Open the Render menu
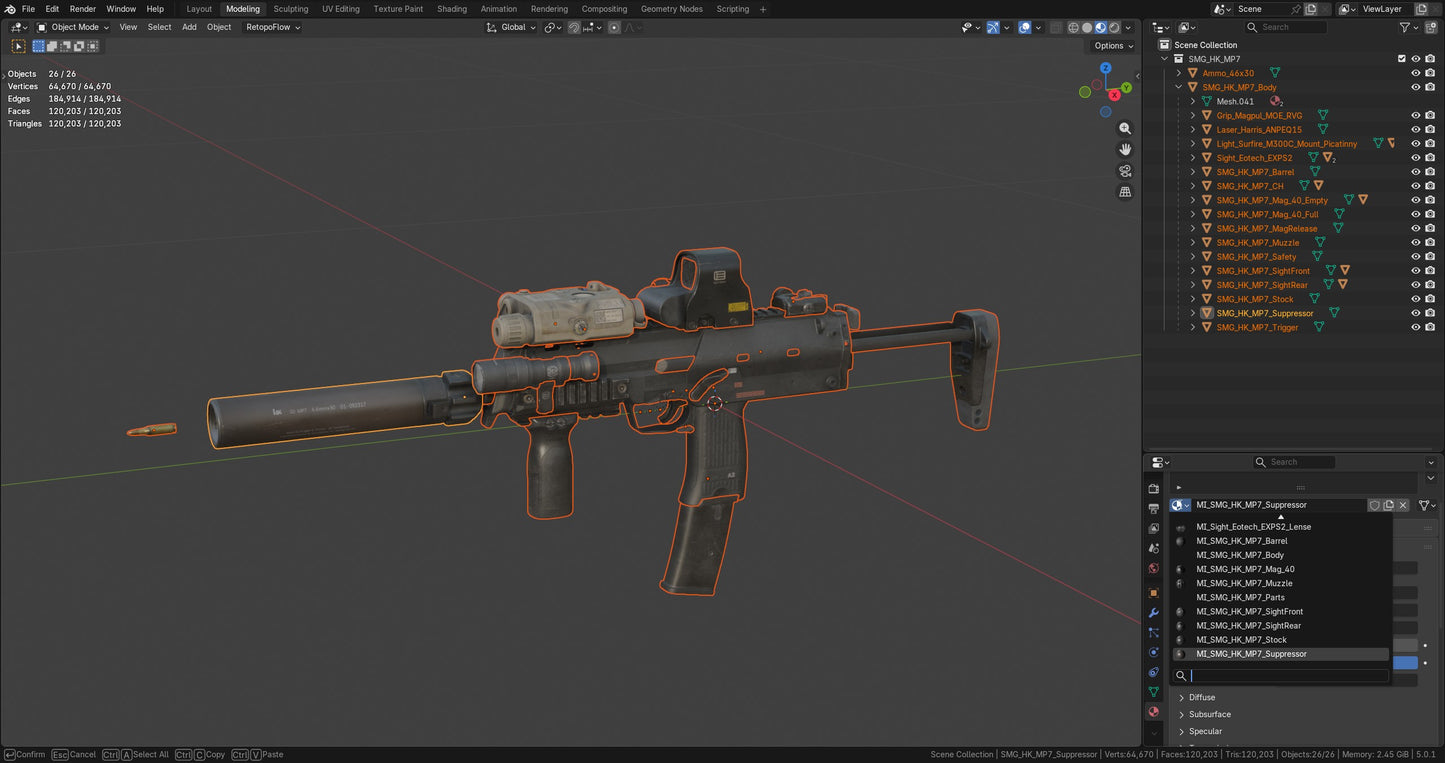This screenshot has width=1445, height=763. click(83, 9)
